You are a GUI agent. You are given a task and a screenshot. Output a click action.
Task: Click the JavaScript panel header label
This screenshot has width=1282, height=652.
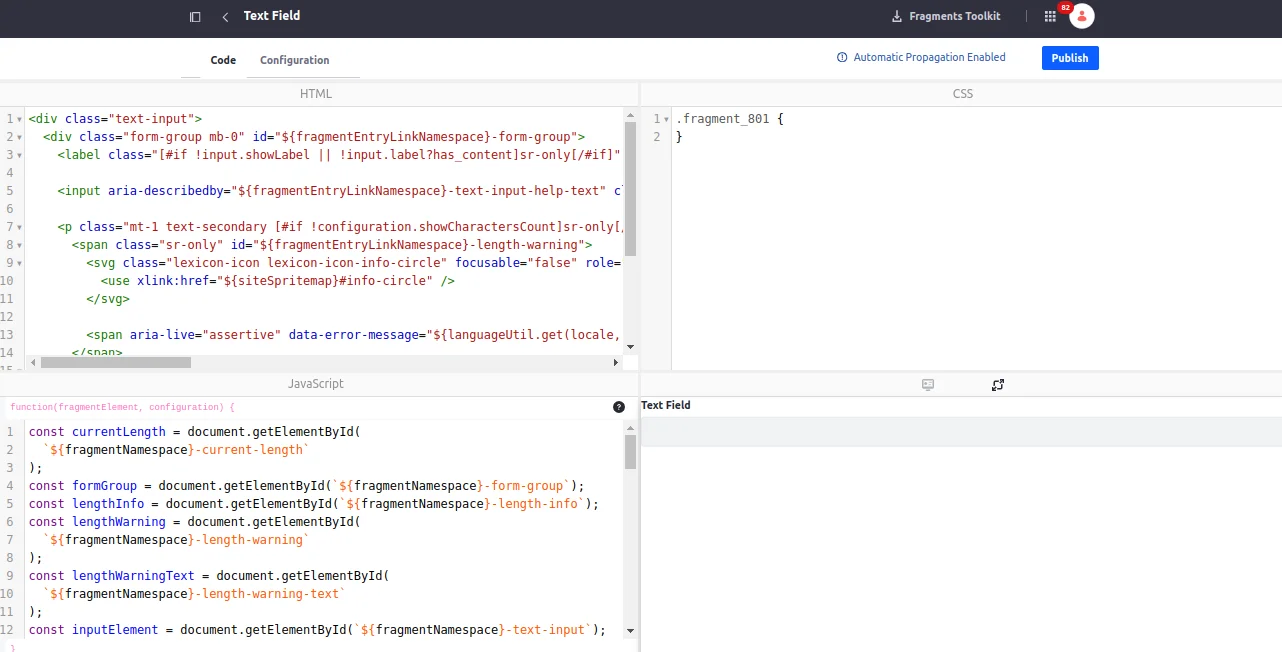316,384
